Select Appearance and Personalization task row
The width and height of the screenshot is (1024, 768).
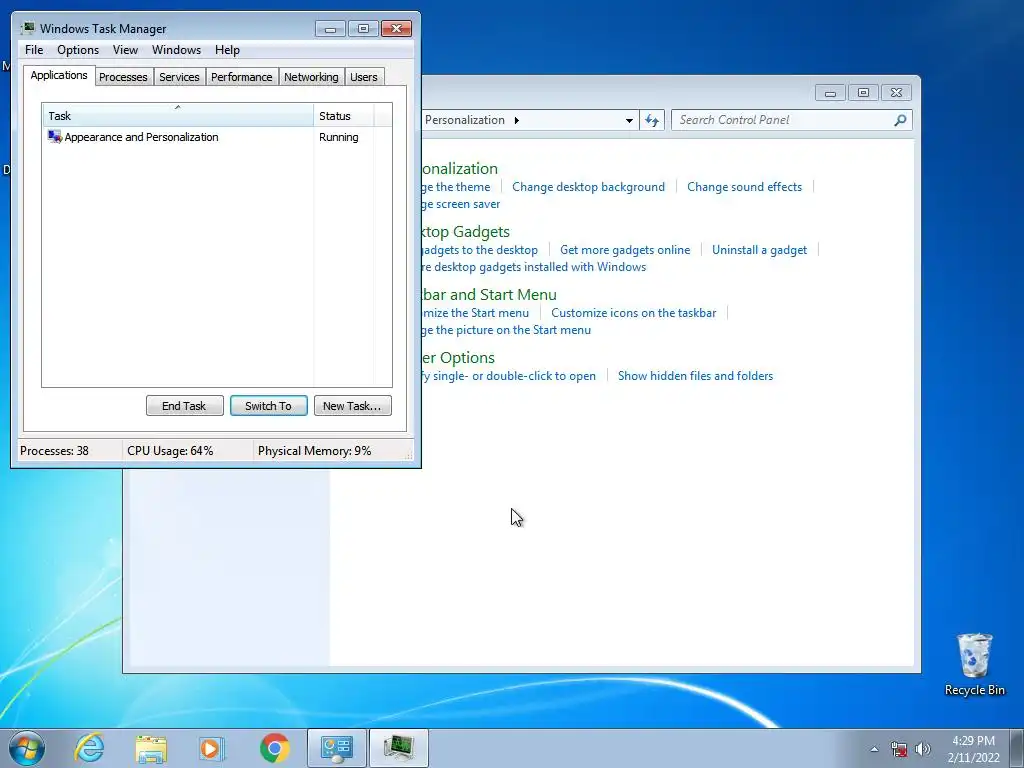pos(217,136)
